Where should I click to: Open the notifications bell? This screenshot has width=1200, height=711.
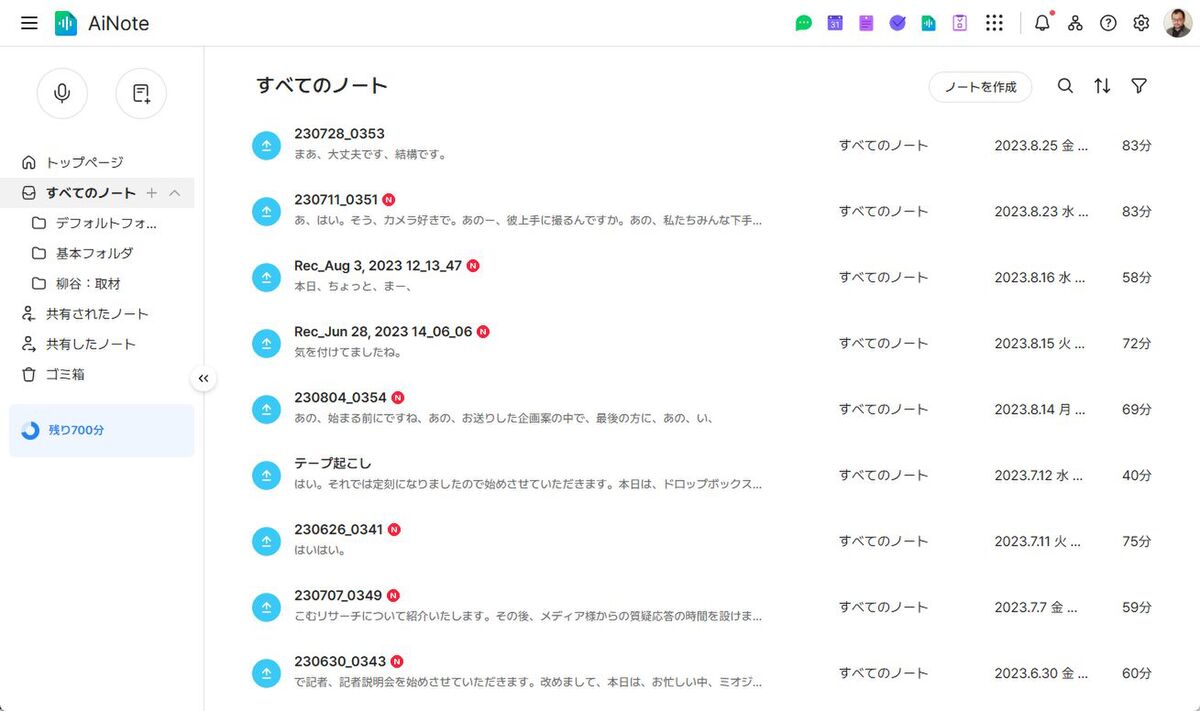pos(1042,23)
